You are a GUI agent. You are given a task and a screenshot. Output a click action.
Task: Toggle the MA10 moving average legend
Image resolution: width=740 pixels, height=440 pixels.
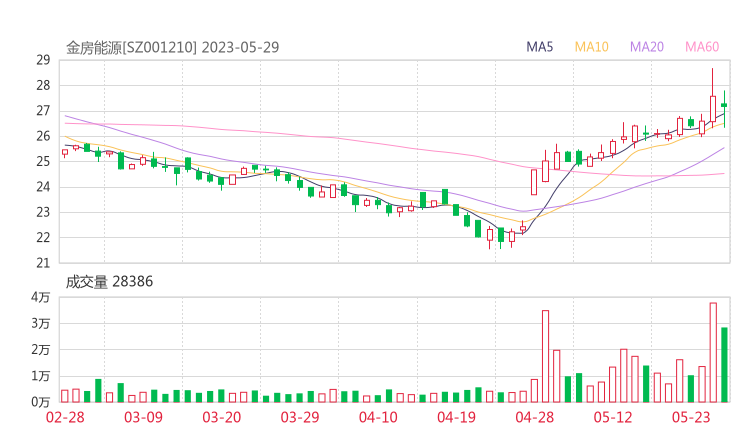point(591,47)
